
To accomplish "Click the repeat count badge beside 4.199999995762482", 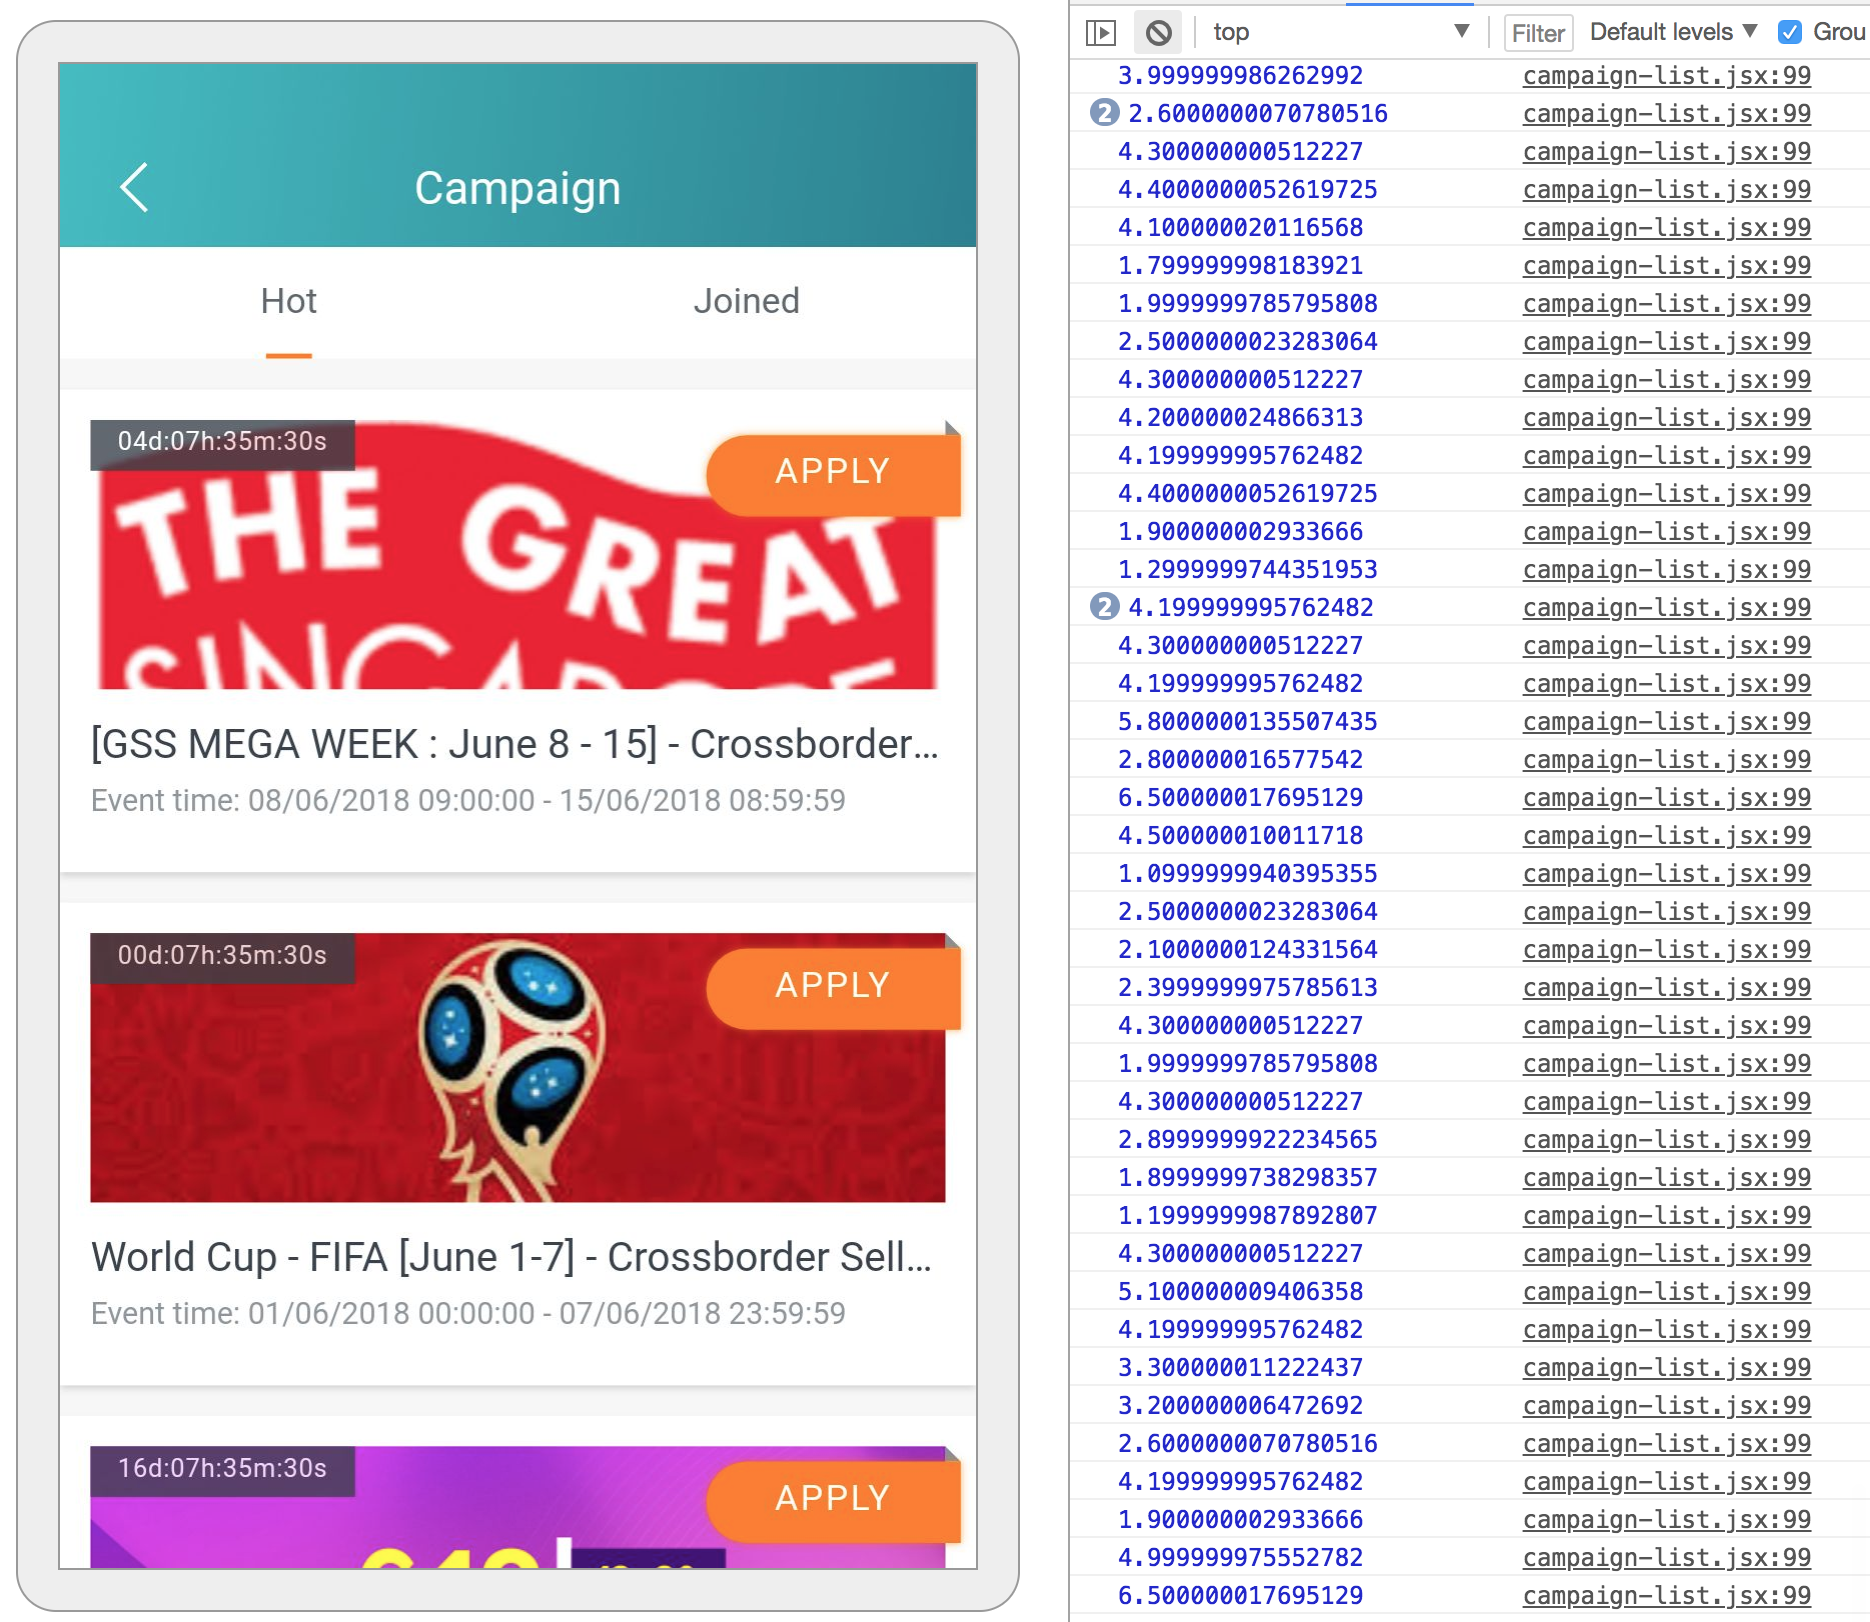I will 1103,607.
